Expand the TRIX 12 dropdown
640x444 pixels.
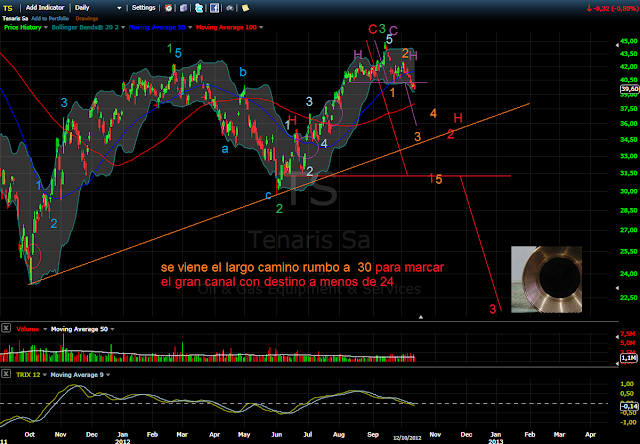(x=44, y=375)
